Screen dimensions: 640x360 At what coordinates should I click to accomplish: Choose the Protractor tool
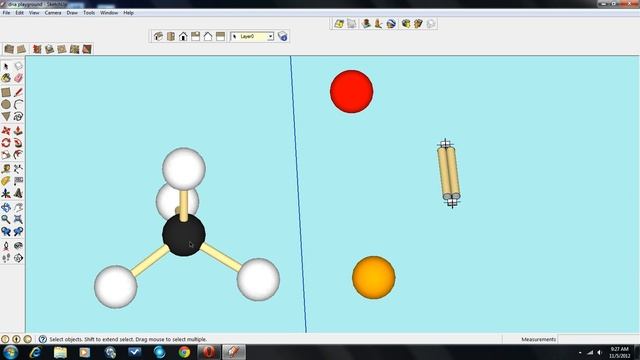click(6, 181)
